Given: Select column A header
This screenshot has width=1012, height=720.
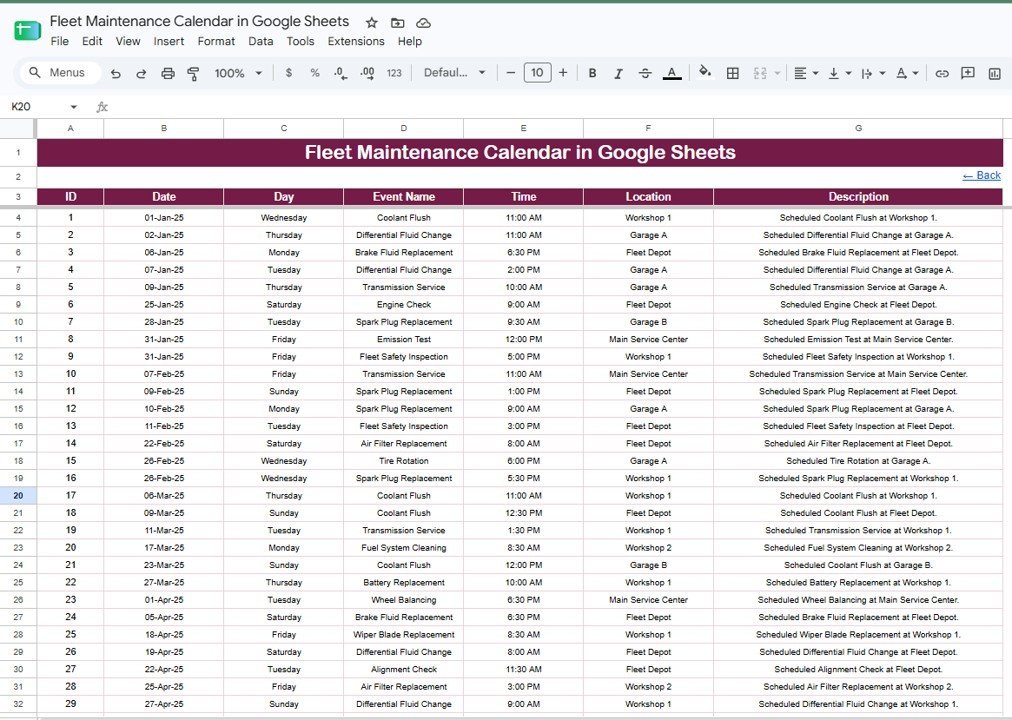Looking at the screenshot, I should [70, 128].
